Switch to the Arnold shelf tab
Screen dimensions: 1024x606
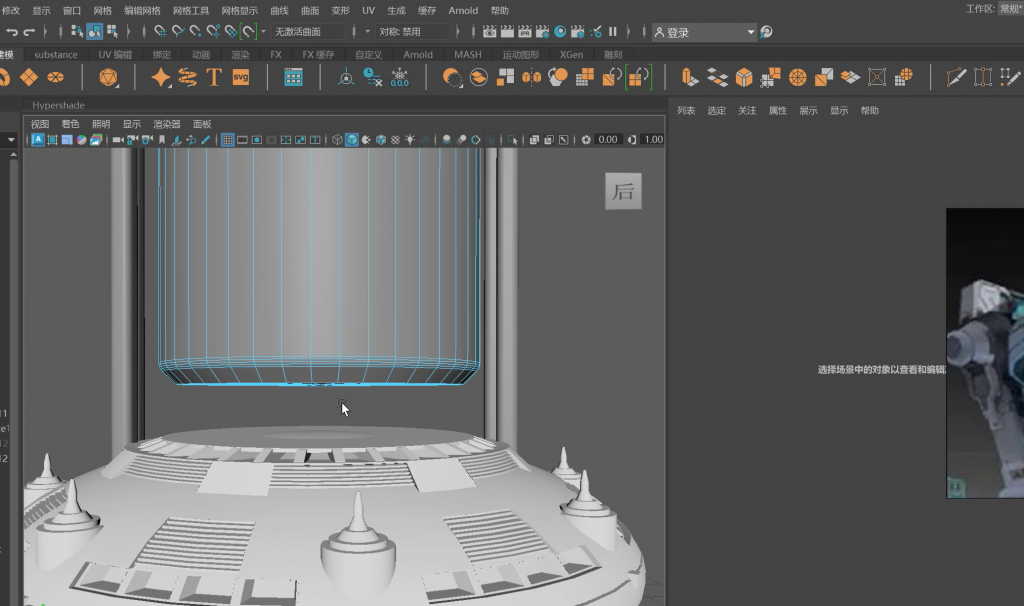(x=418, y=54)
